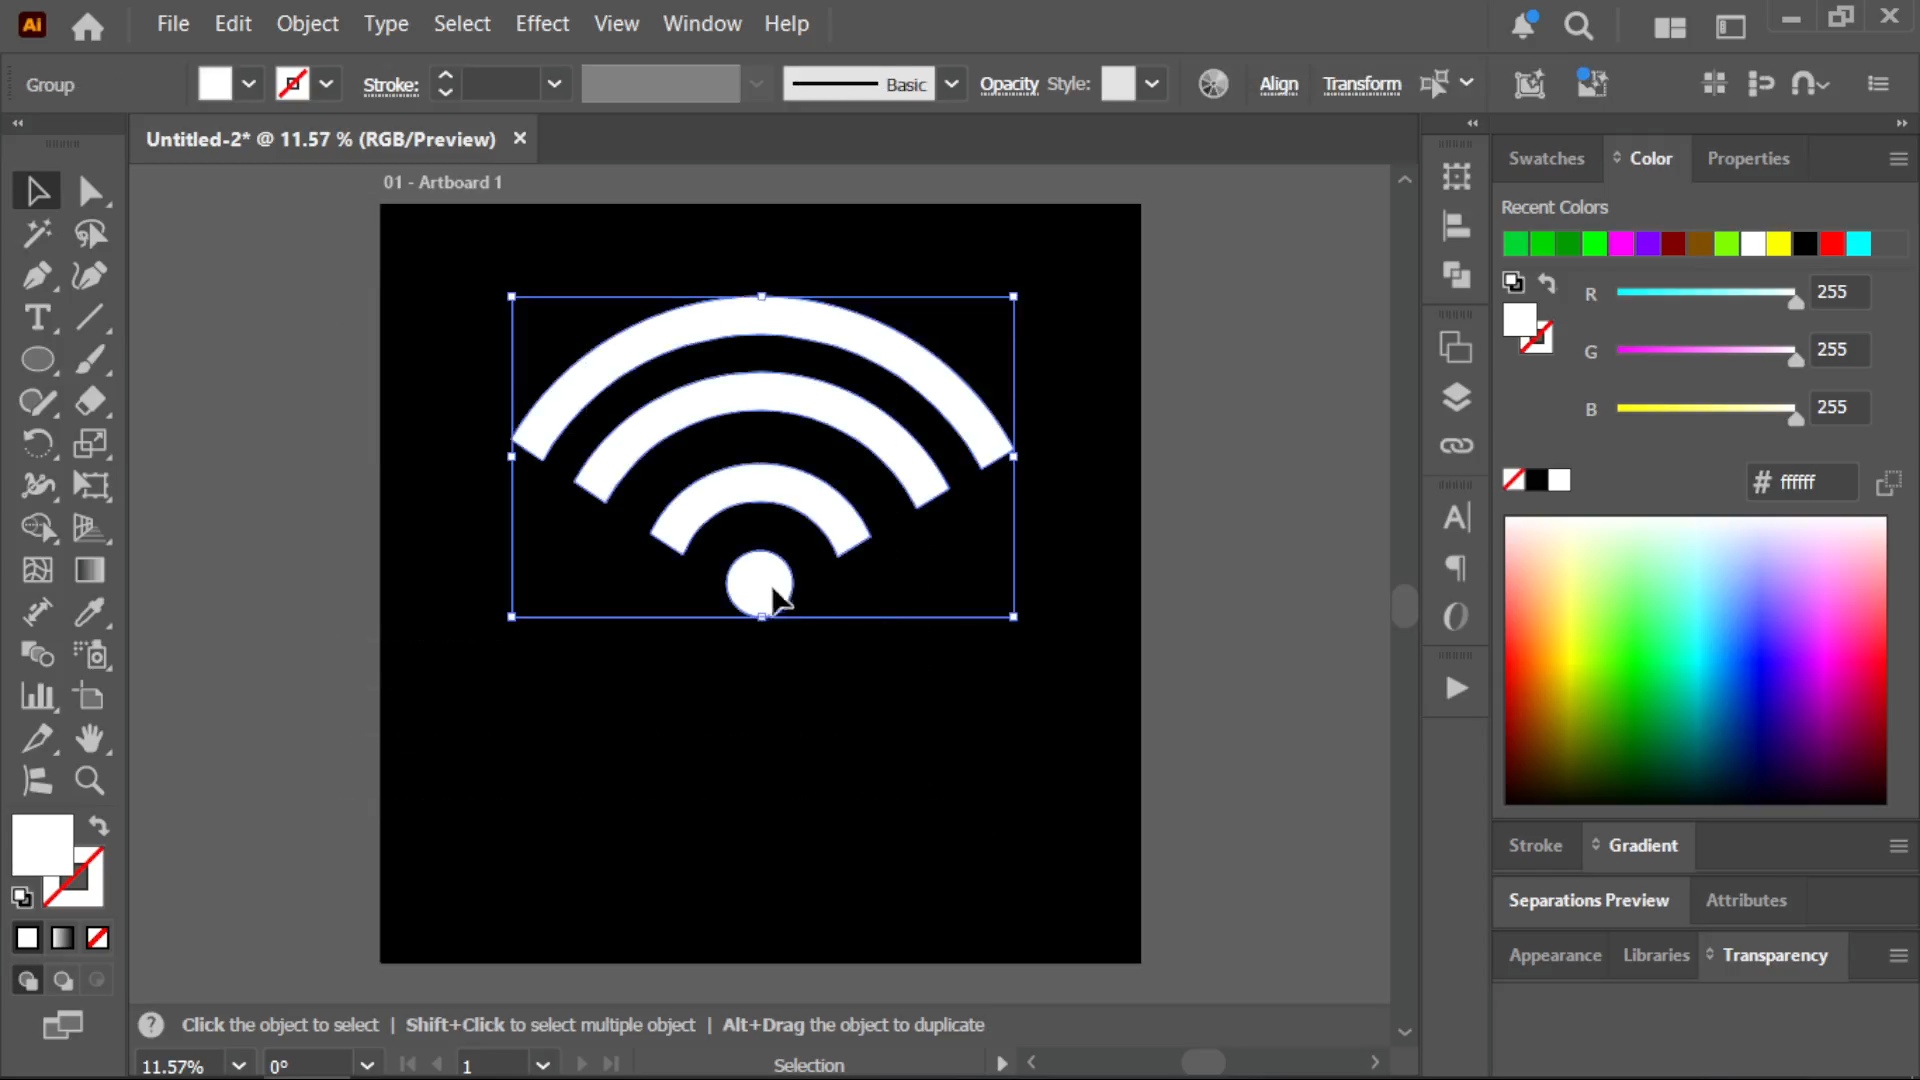Open the Layers panel icon

(x=1457, y=397)
